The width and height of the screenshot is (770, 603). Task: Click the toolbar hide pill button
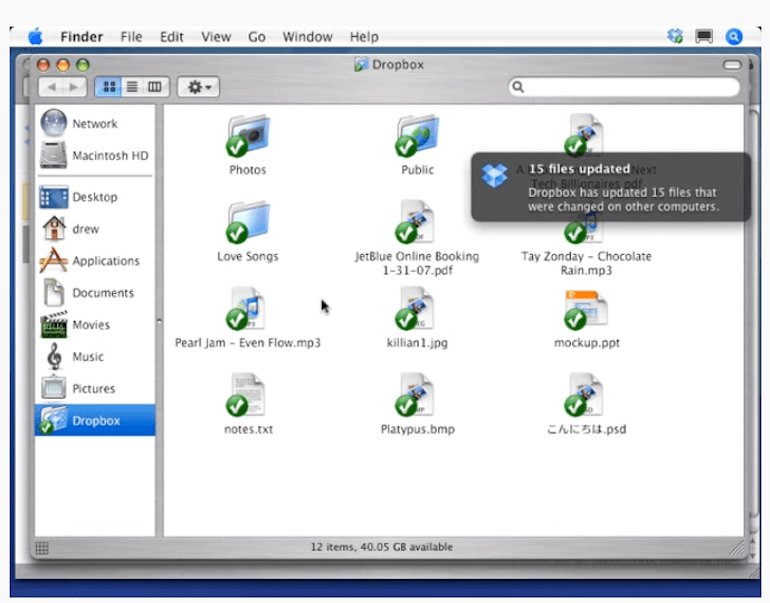pos(732,65)
